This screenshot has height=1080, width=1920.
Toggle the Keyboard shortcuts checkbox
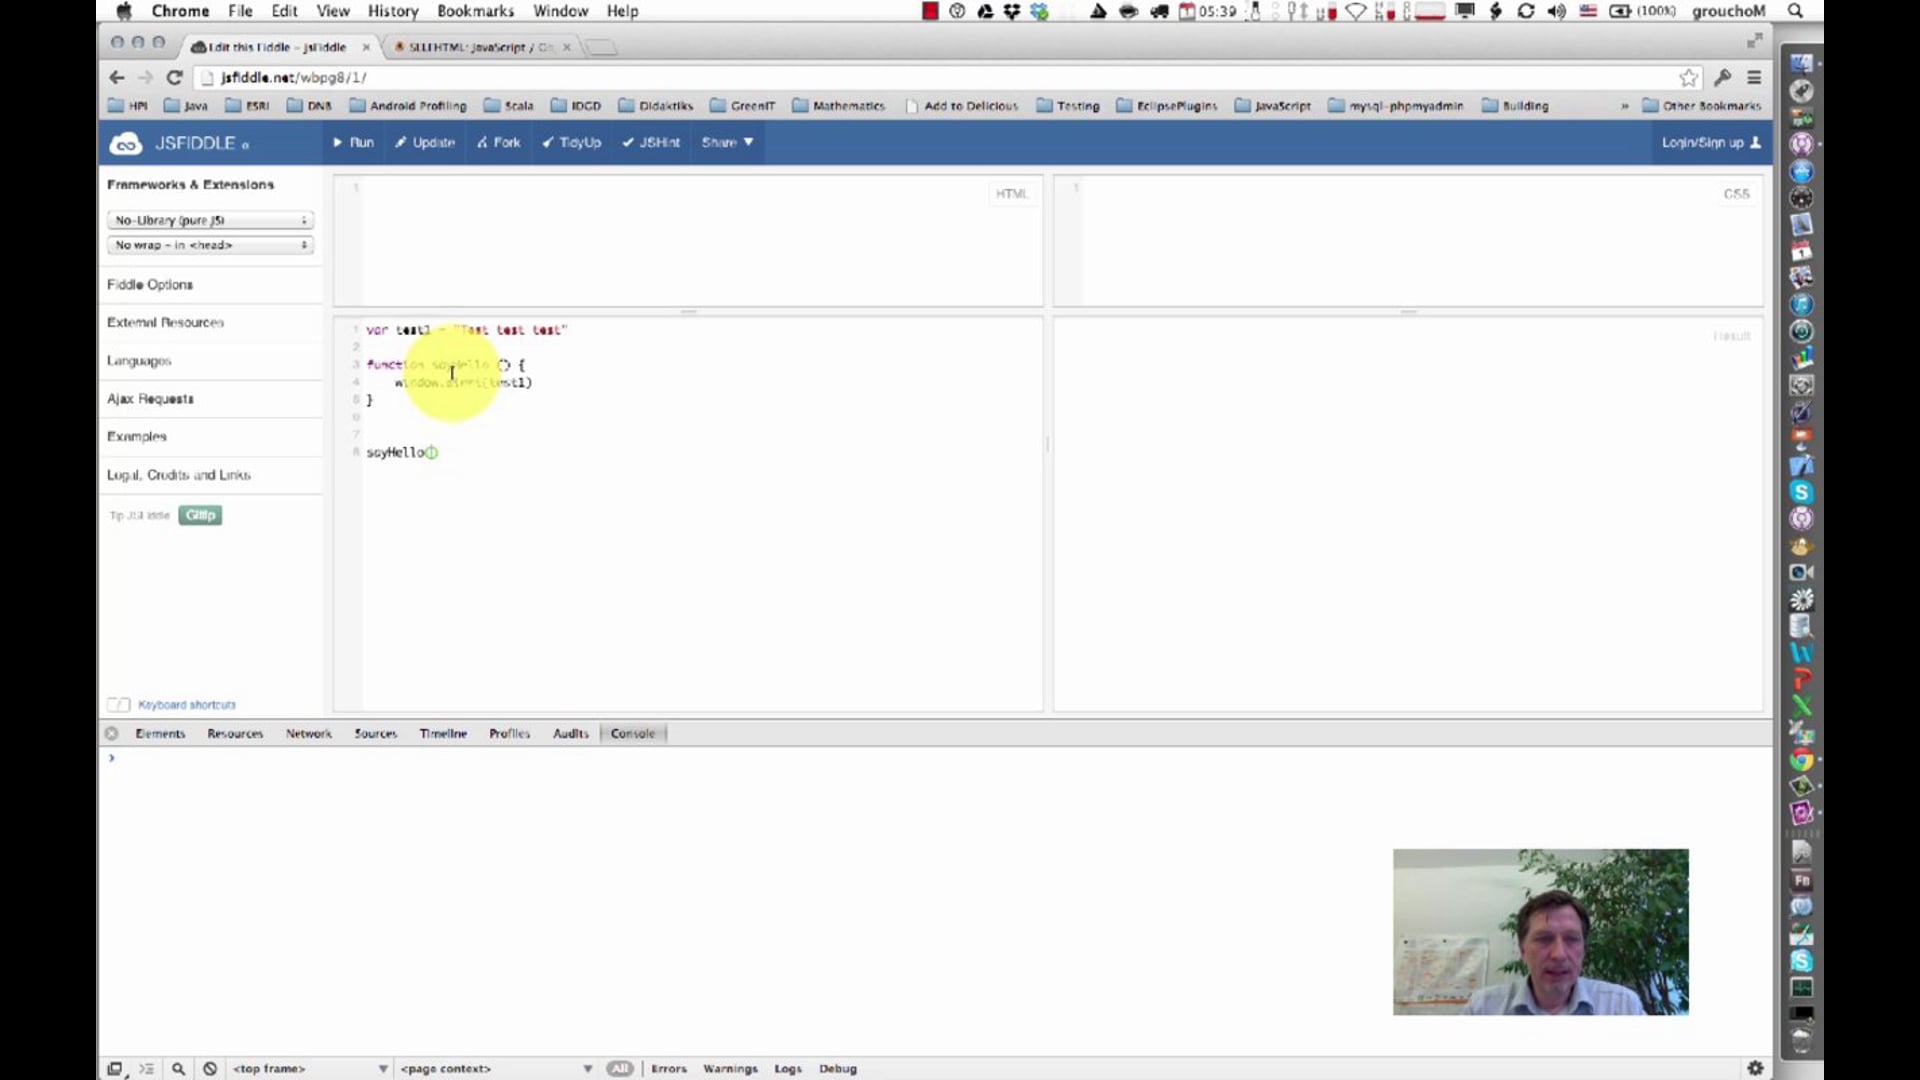click(118, 704)
